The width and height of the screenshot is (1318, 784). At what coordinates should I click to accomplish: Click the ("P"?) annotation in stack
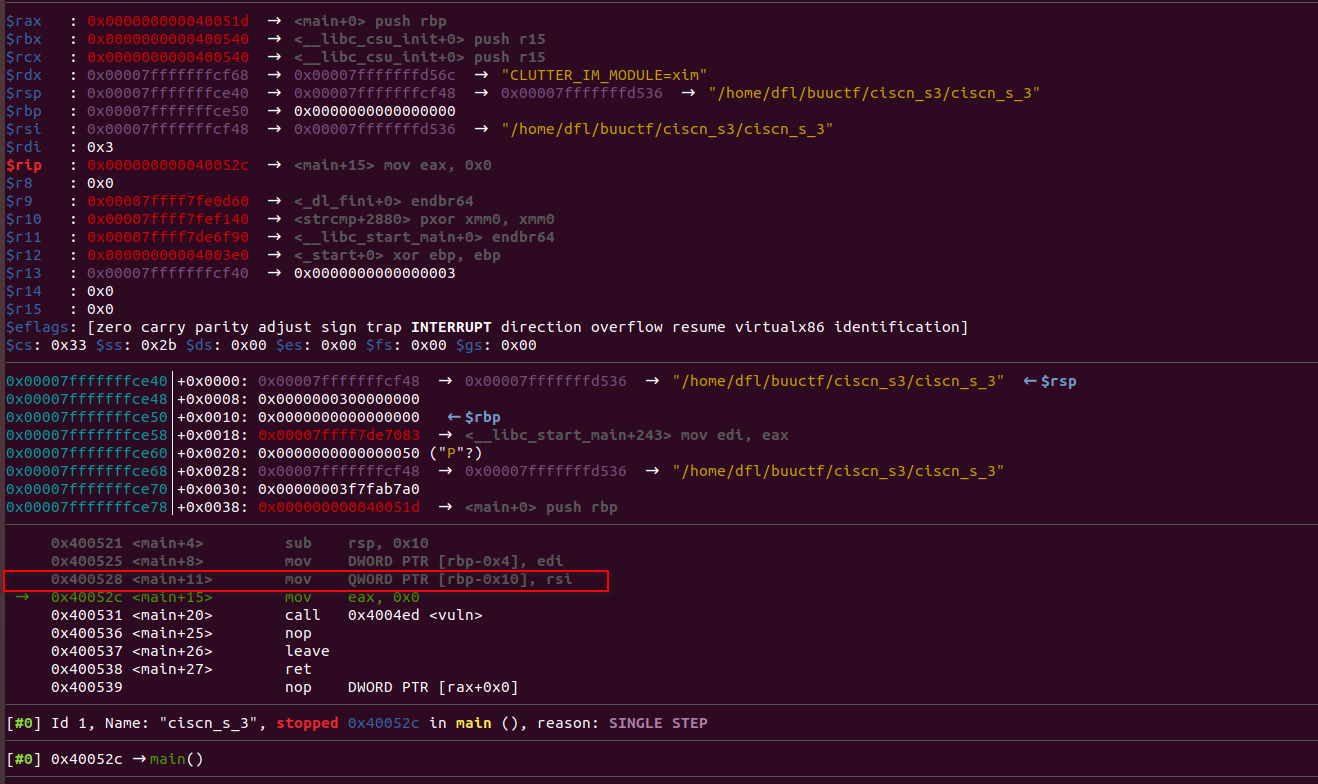457,453
